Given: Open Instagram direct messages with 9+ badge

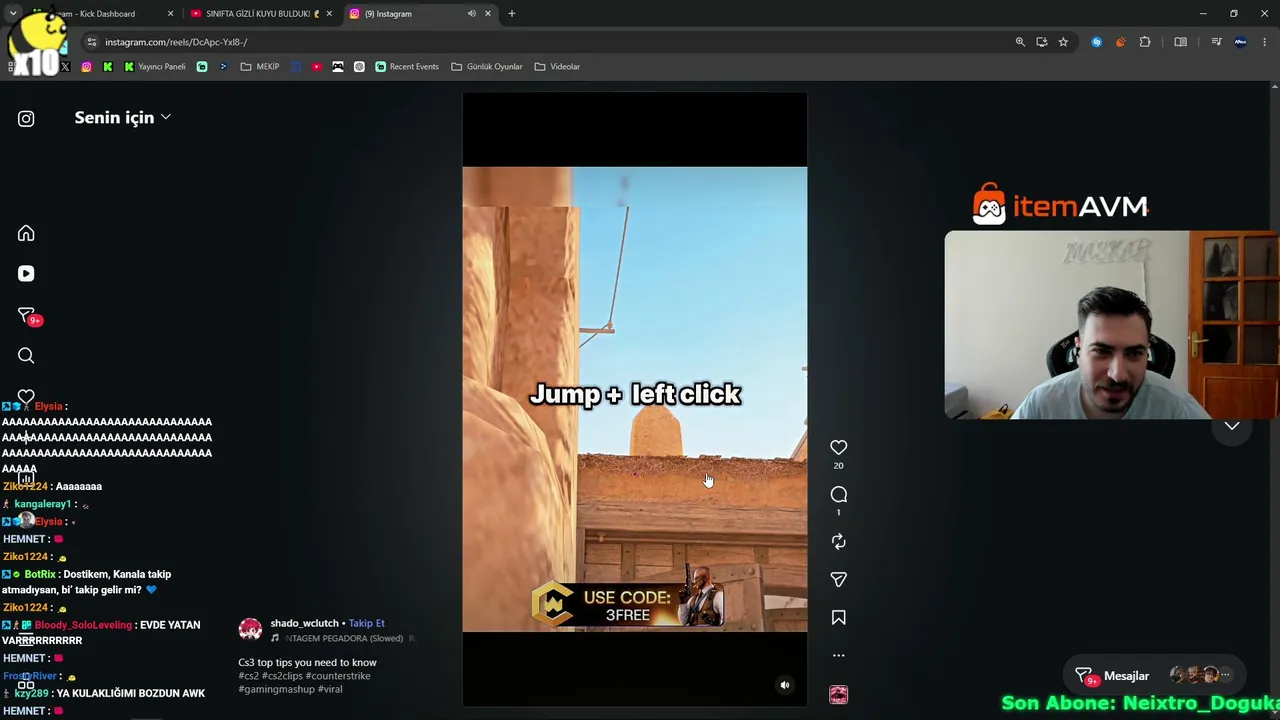Looking at the screenshot, I should 28,316.
